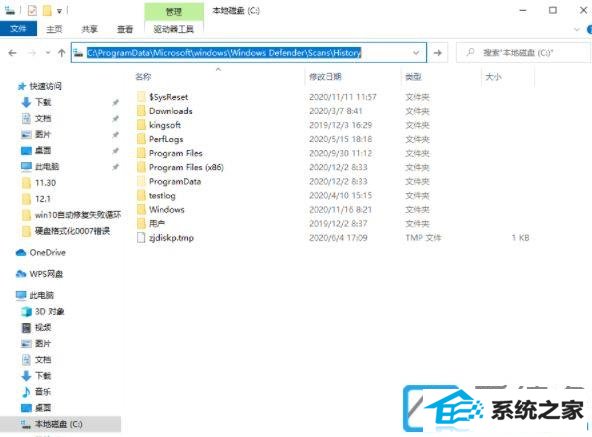Viewport: 592px width, 437px height.
Task: Open the Help icon at ribbon right
Action: pos(589,29)
